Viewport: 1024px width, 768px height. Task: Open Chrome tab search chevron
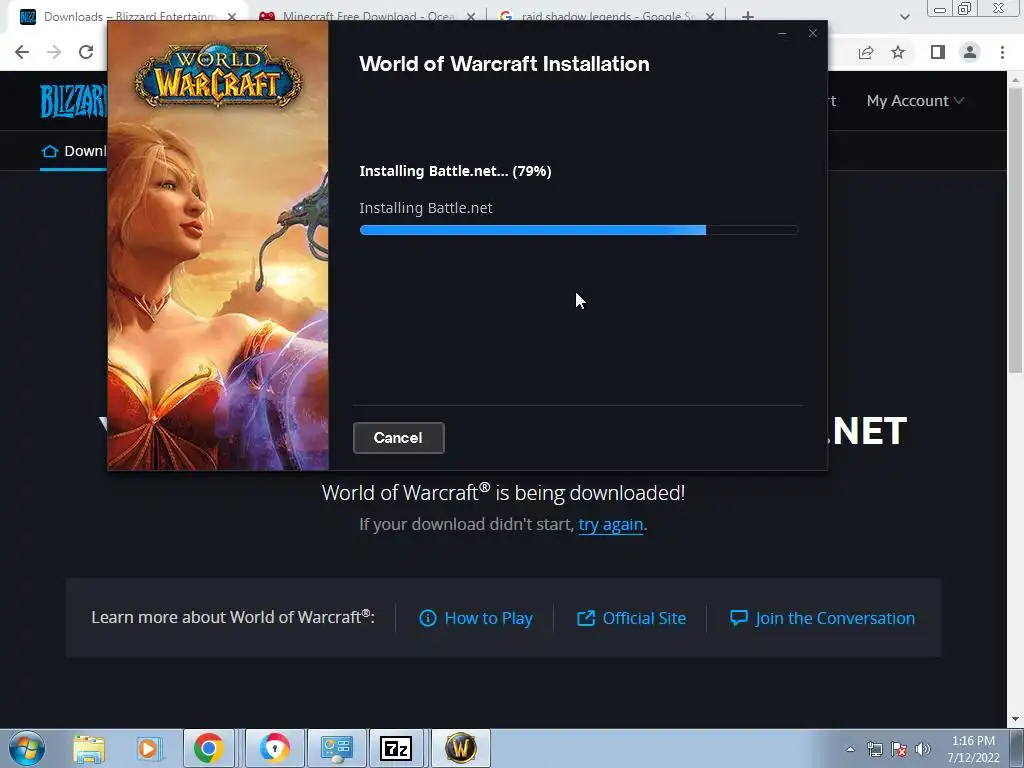904,17
